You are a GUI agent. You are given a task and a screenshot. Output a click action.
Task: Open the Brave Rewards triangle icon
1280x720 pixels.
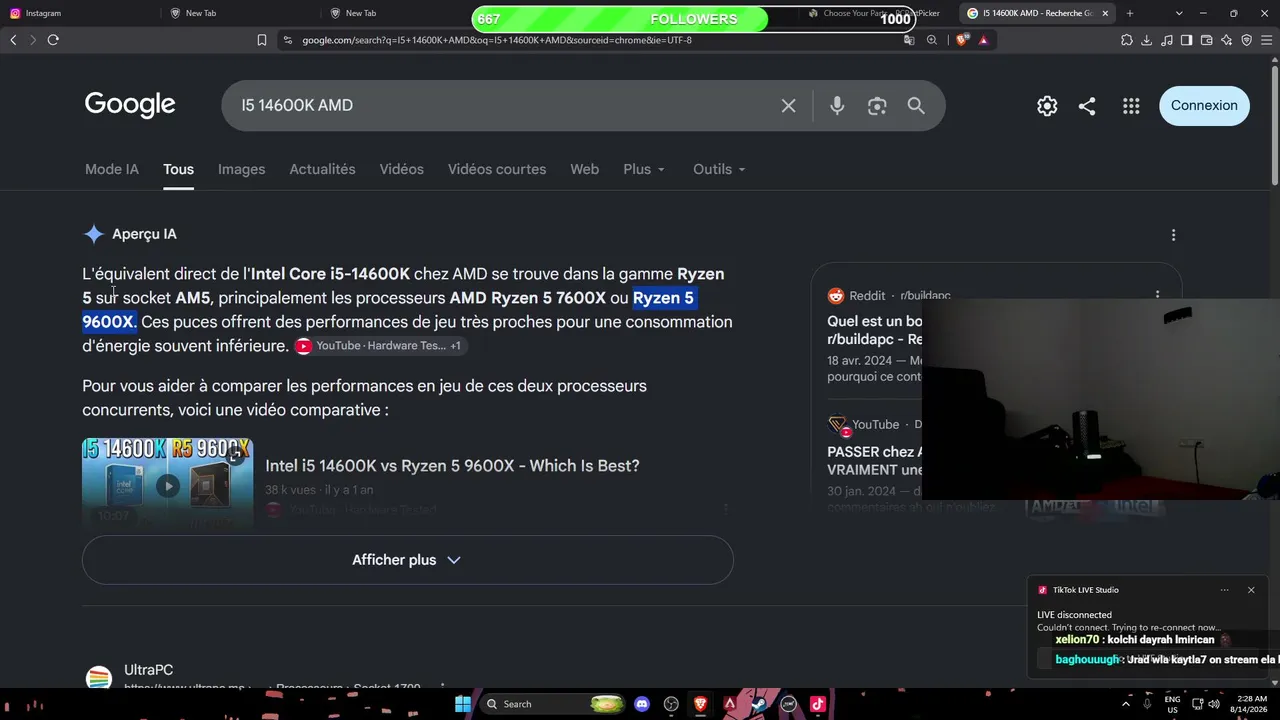point(983,40)
